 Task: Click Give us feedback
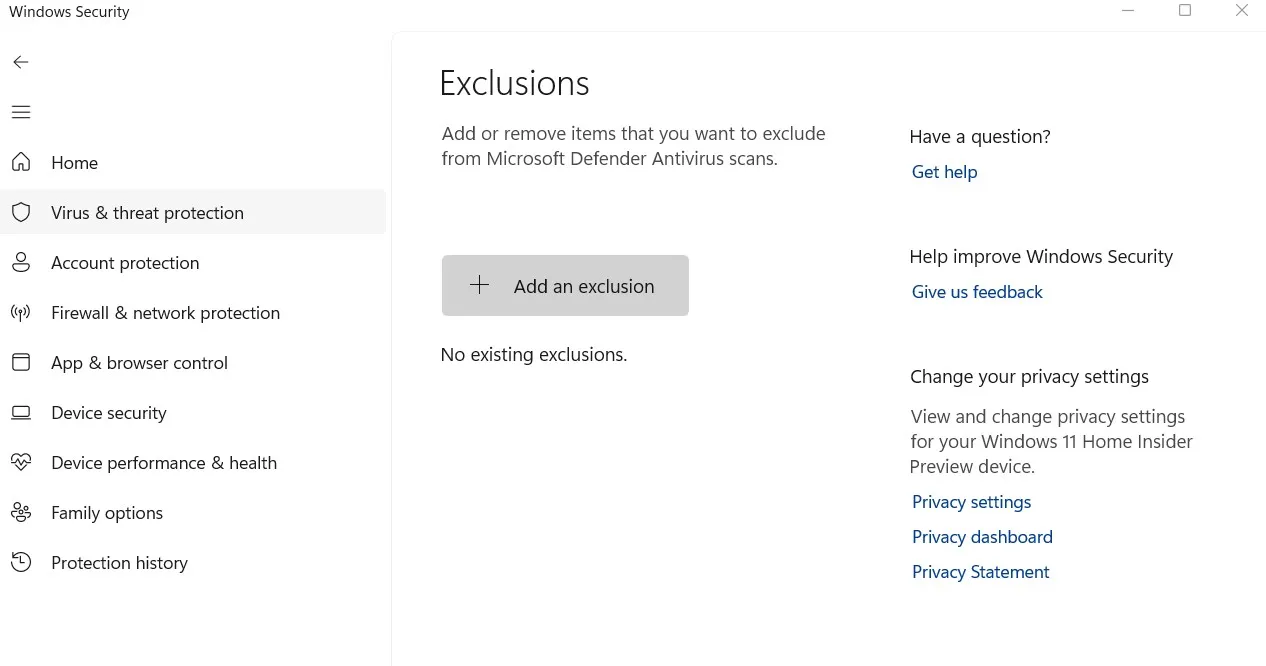(x=977, y=291)
